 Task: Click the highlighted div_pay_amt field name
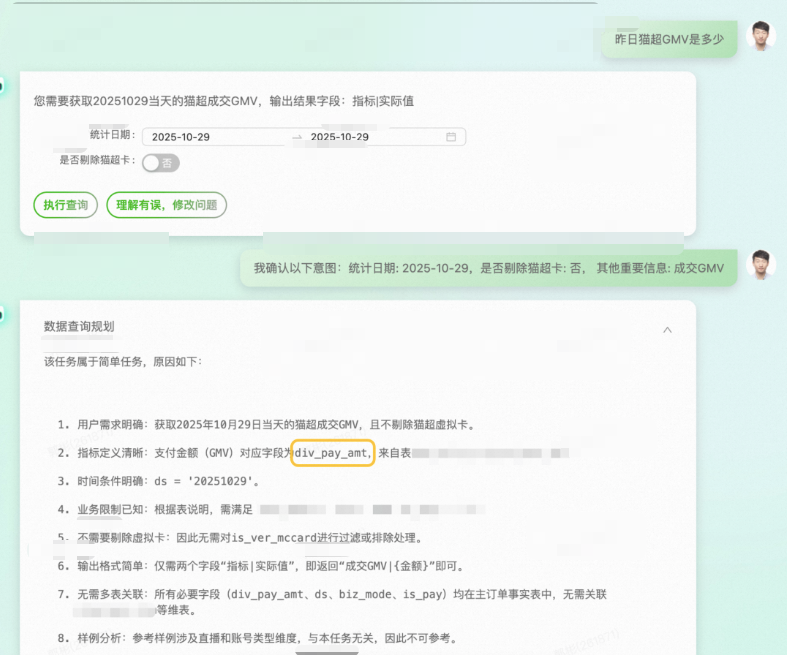click(x=332, y=453)
